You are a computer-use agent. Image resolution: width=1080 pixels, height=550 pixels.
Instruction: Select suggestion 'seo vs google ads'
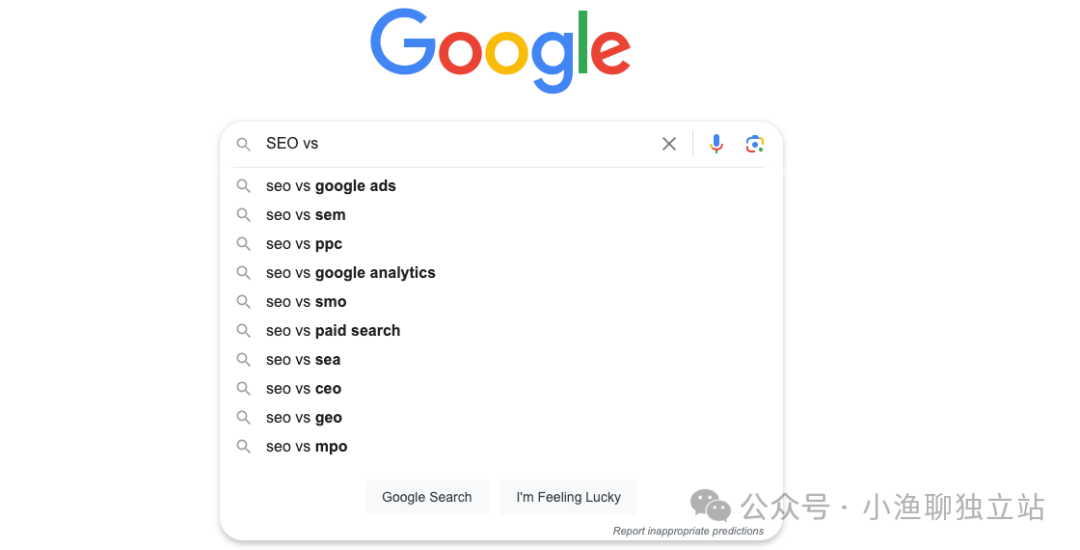point(501,186)
